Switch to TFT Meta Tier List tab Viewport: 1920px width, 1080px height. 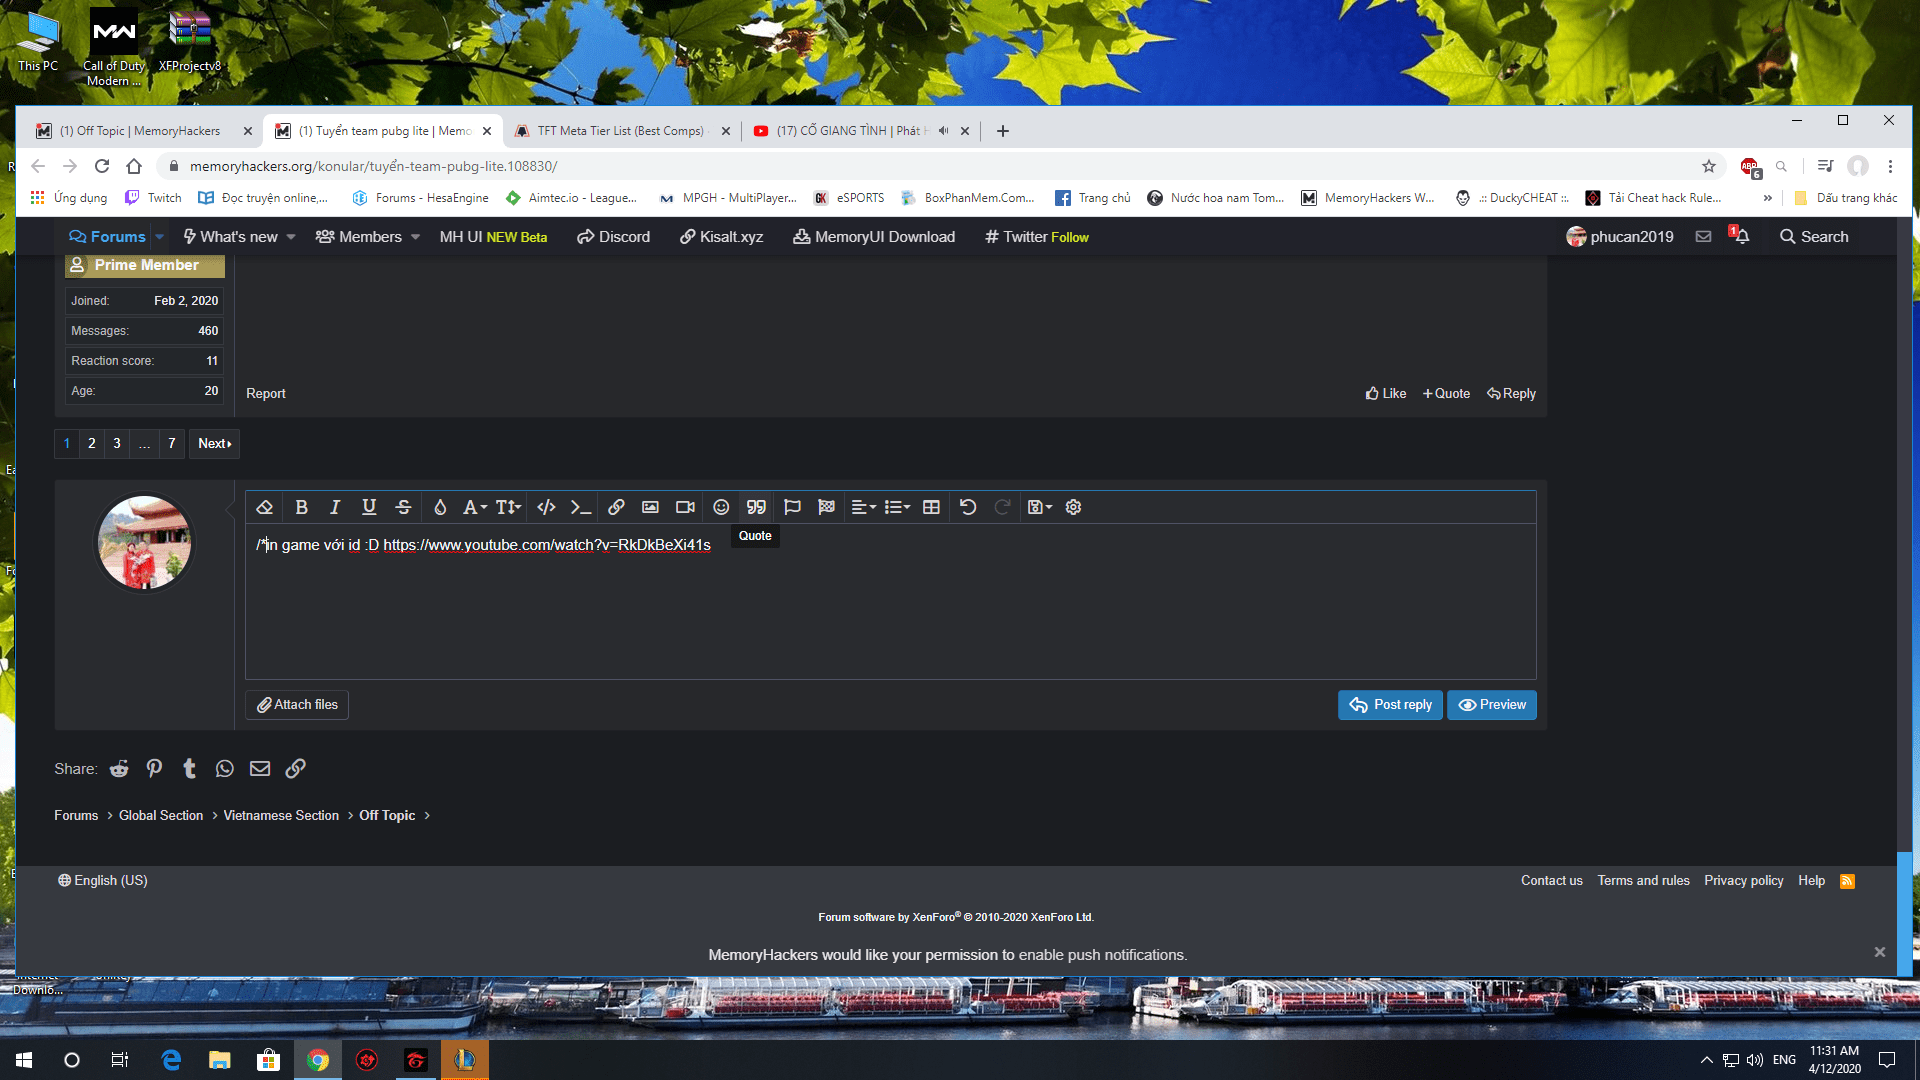tap(620, 131)
